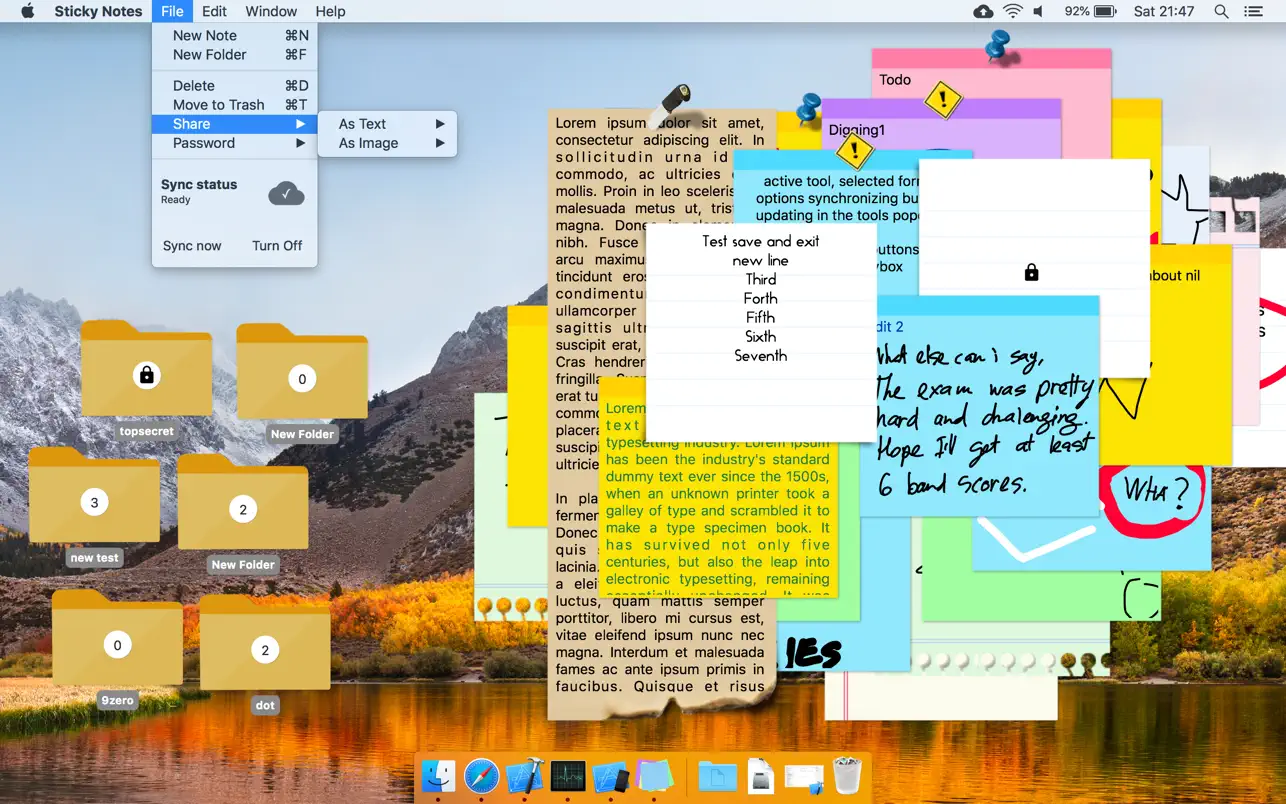
Task: Open the Password submenu
Action: click(x=203, y=143)
